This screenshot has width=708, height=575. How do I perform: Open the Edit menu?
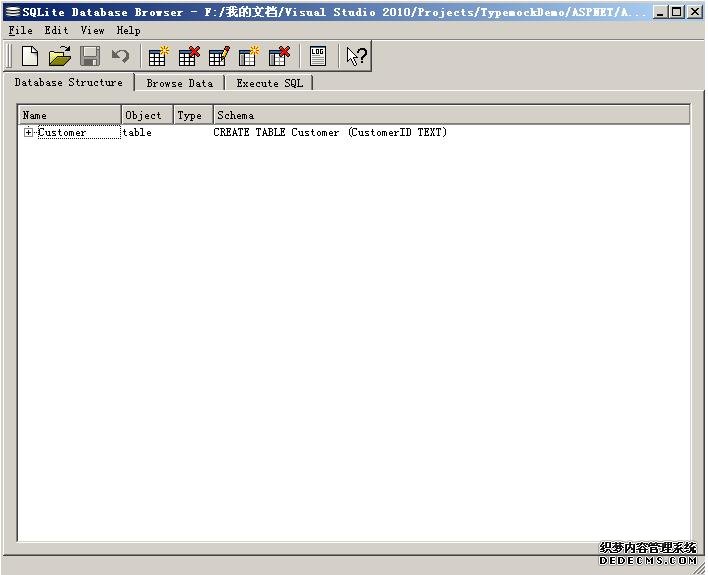56,31
